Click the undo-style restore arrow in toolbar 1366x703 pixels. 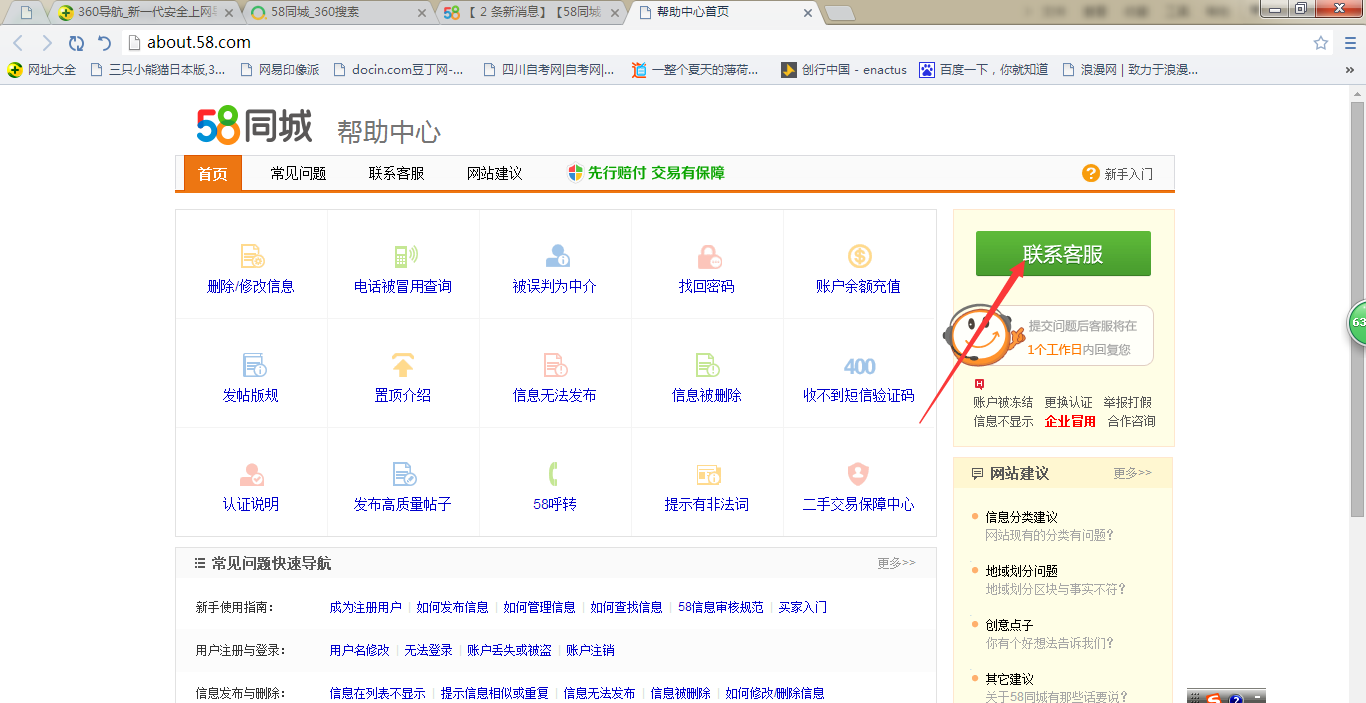104,43
